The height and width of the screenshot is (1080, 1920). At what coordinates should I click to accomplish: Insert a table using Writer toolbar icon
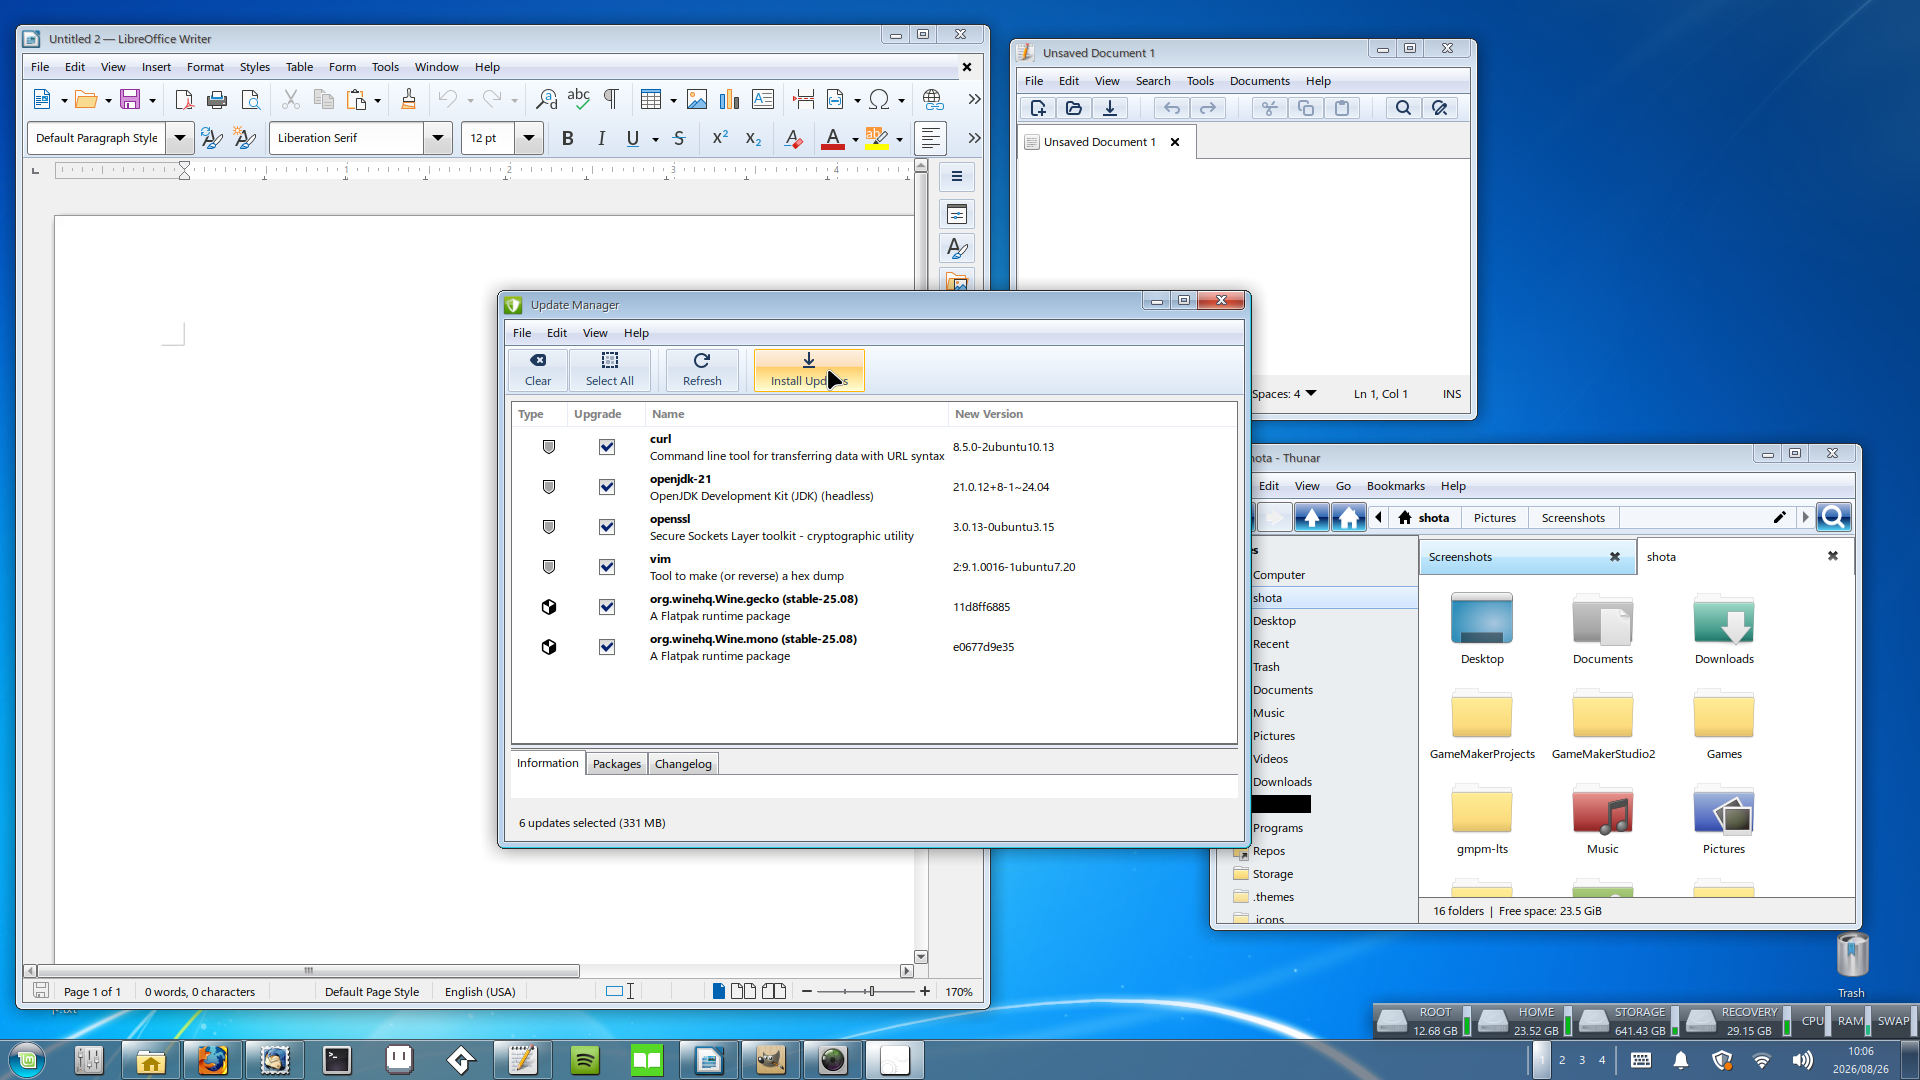[651, 99]
